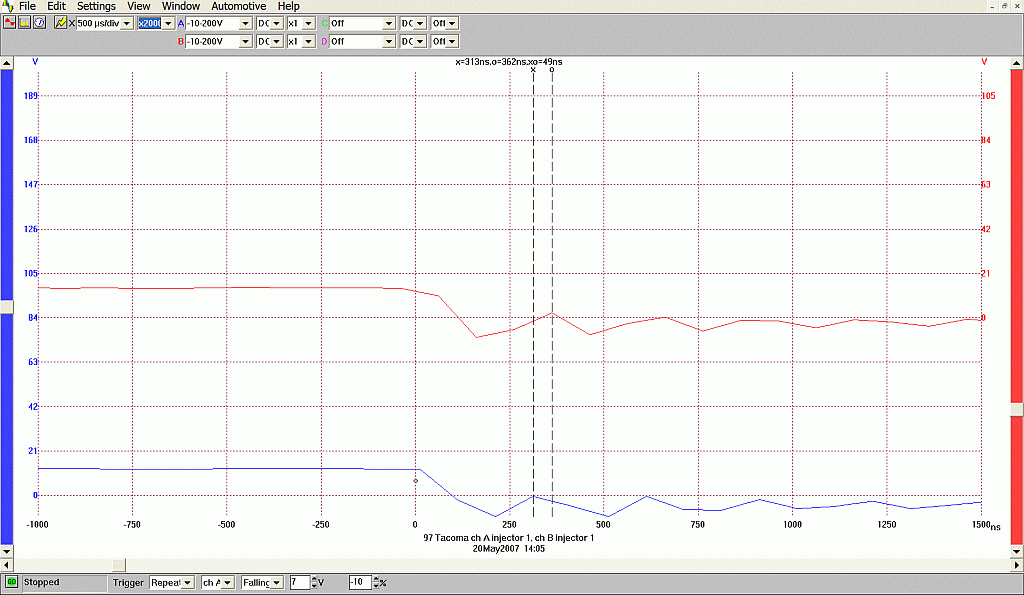
Task: Expand the x2000 zoom factor dropdown
Action: [x=168, y=24]
